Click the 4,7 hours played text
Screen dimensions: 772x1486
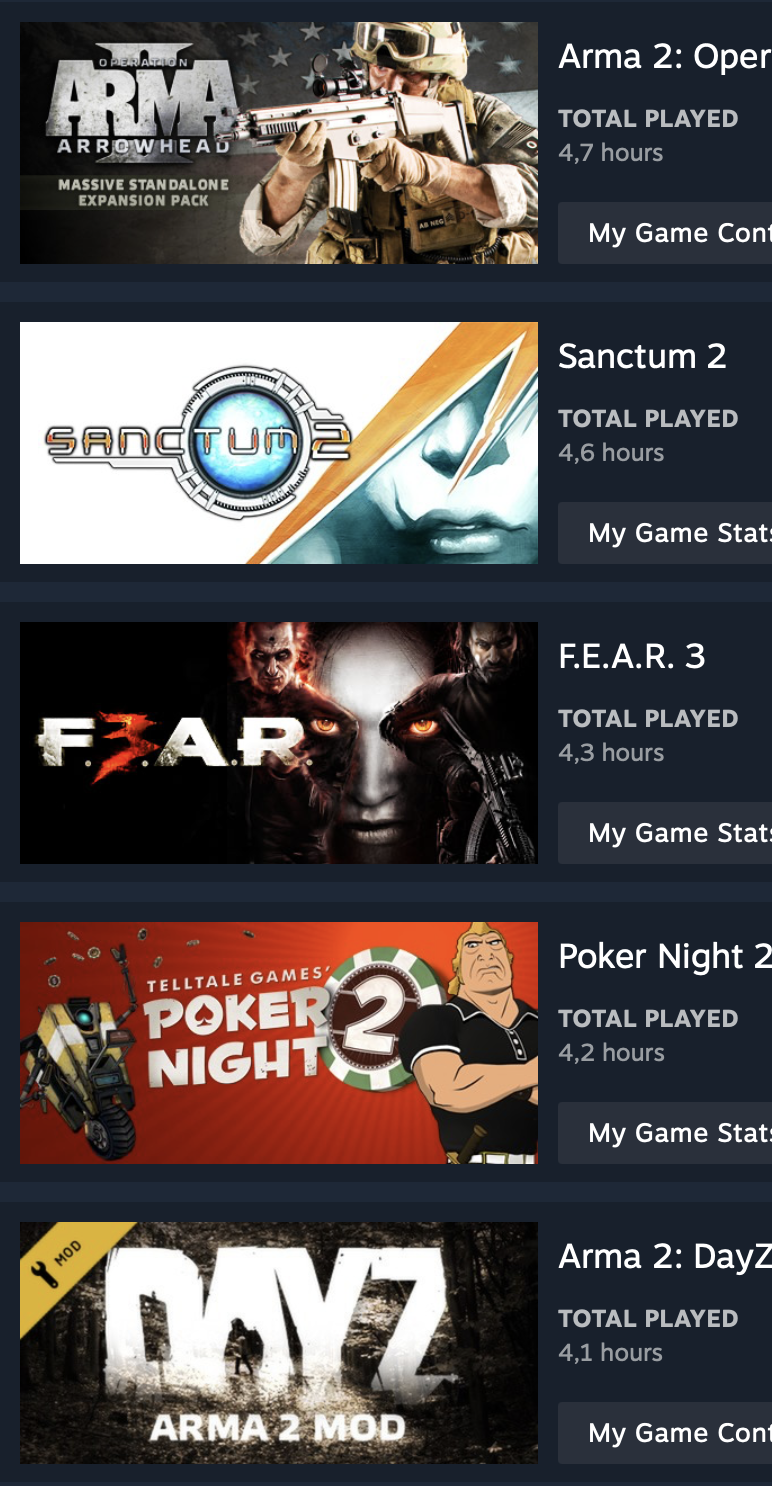pos(611,153)
